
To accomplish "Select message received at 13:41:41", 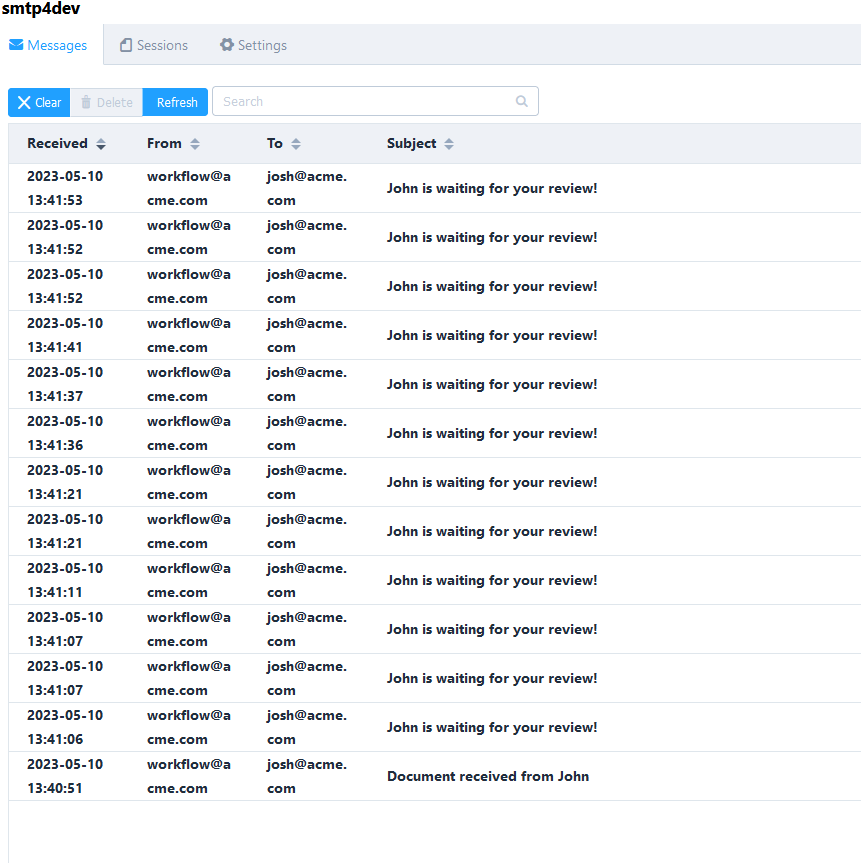I will pos(434,335).
